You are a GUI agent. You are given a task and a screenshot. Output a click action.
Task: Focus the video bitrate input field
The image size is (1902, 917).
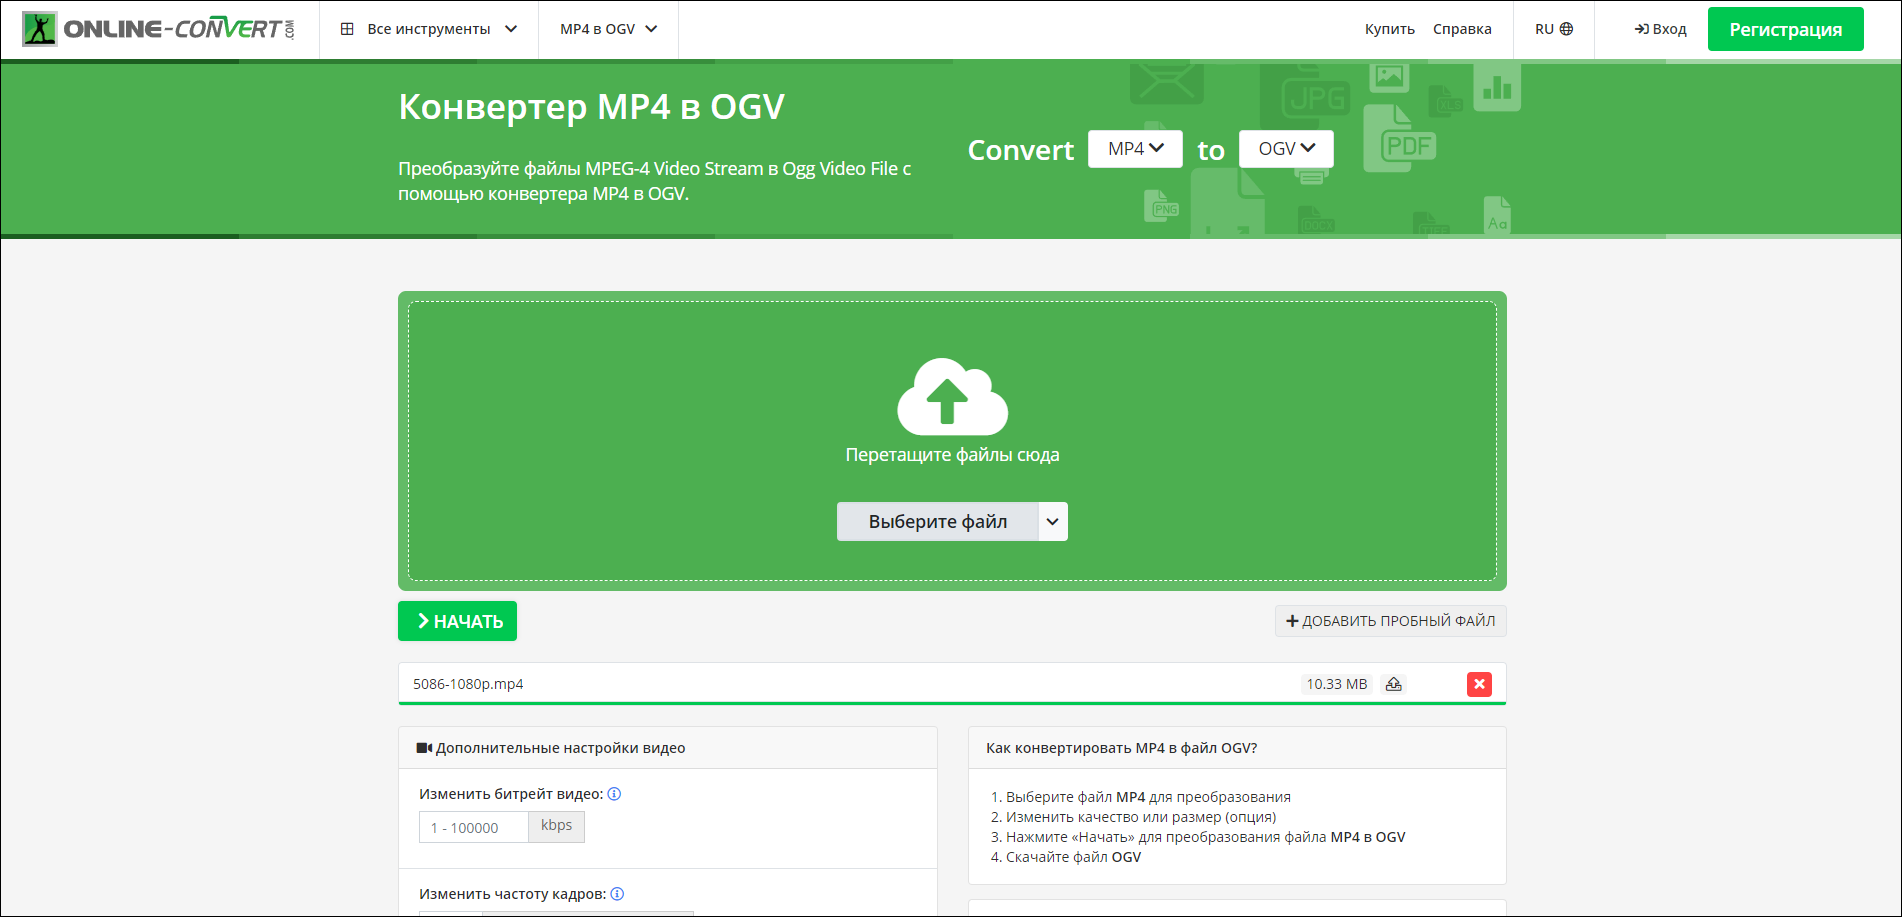click(473, 827)
